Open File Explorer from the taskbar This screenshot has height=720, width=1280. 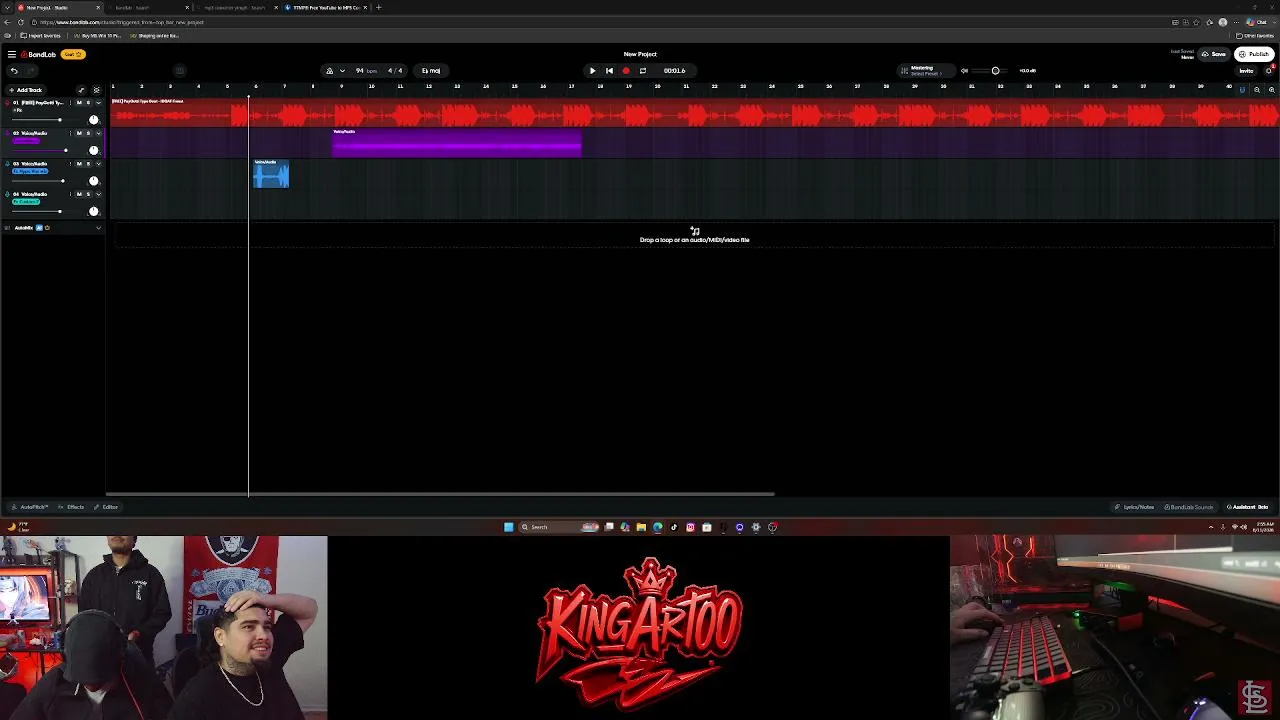[641, 527]
